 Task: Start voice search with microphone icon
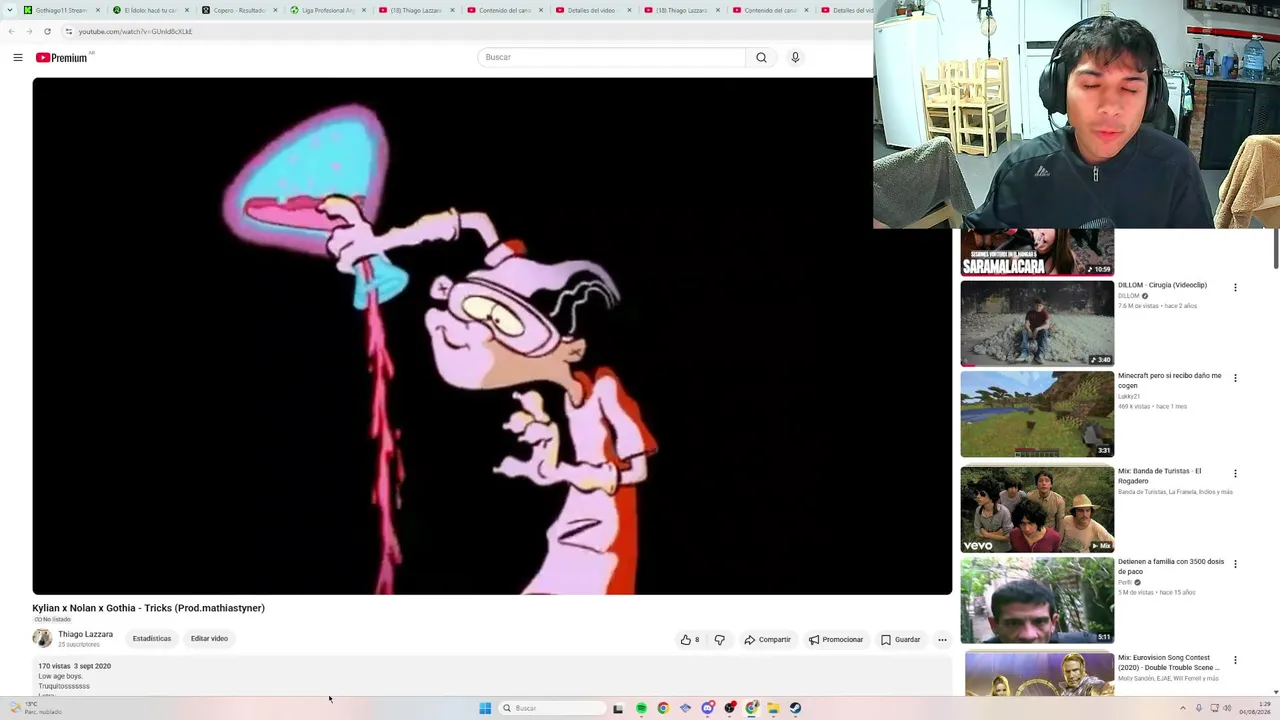[x=795, y=57]
